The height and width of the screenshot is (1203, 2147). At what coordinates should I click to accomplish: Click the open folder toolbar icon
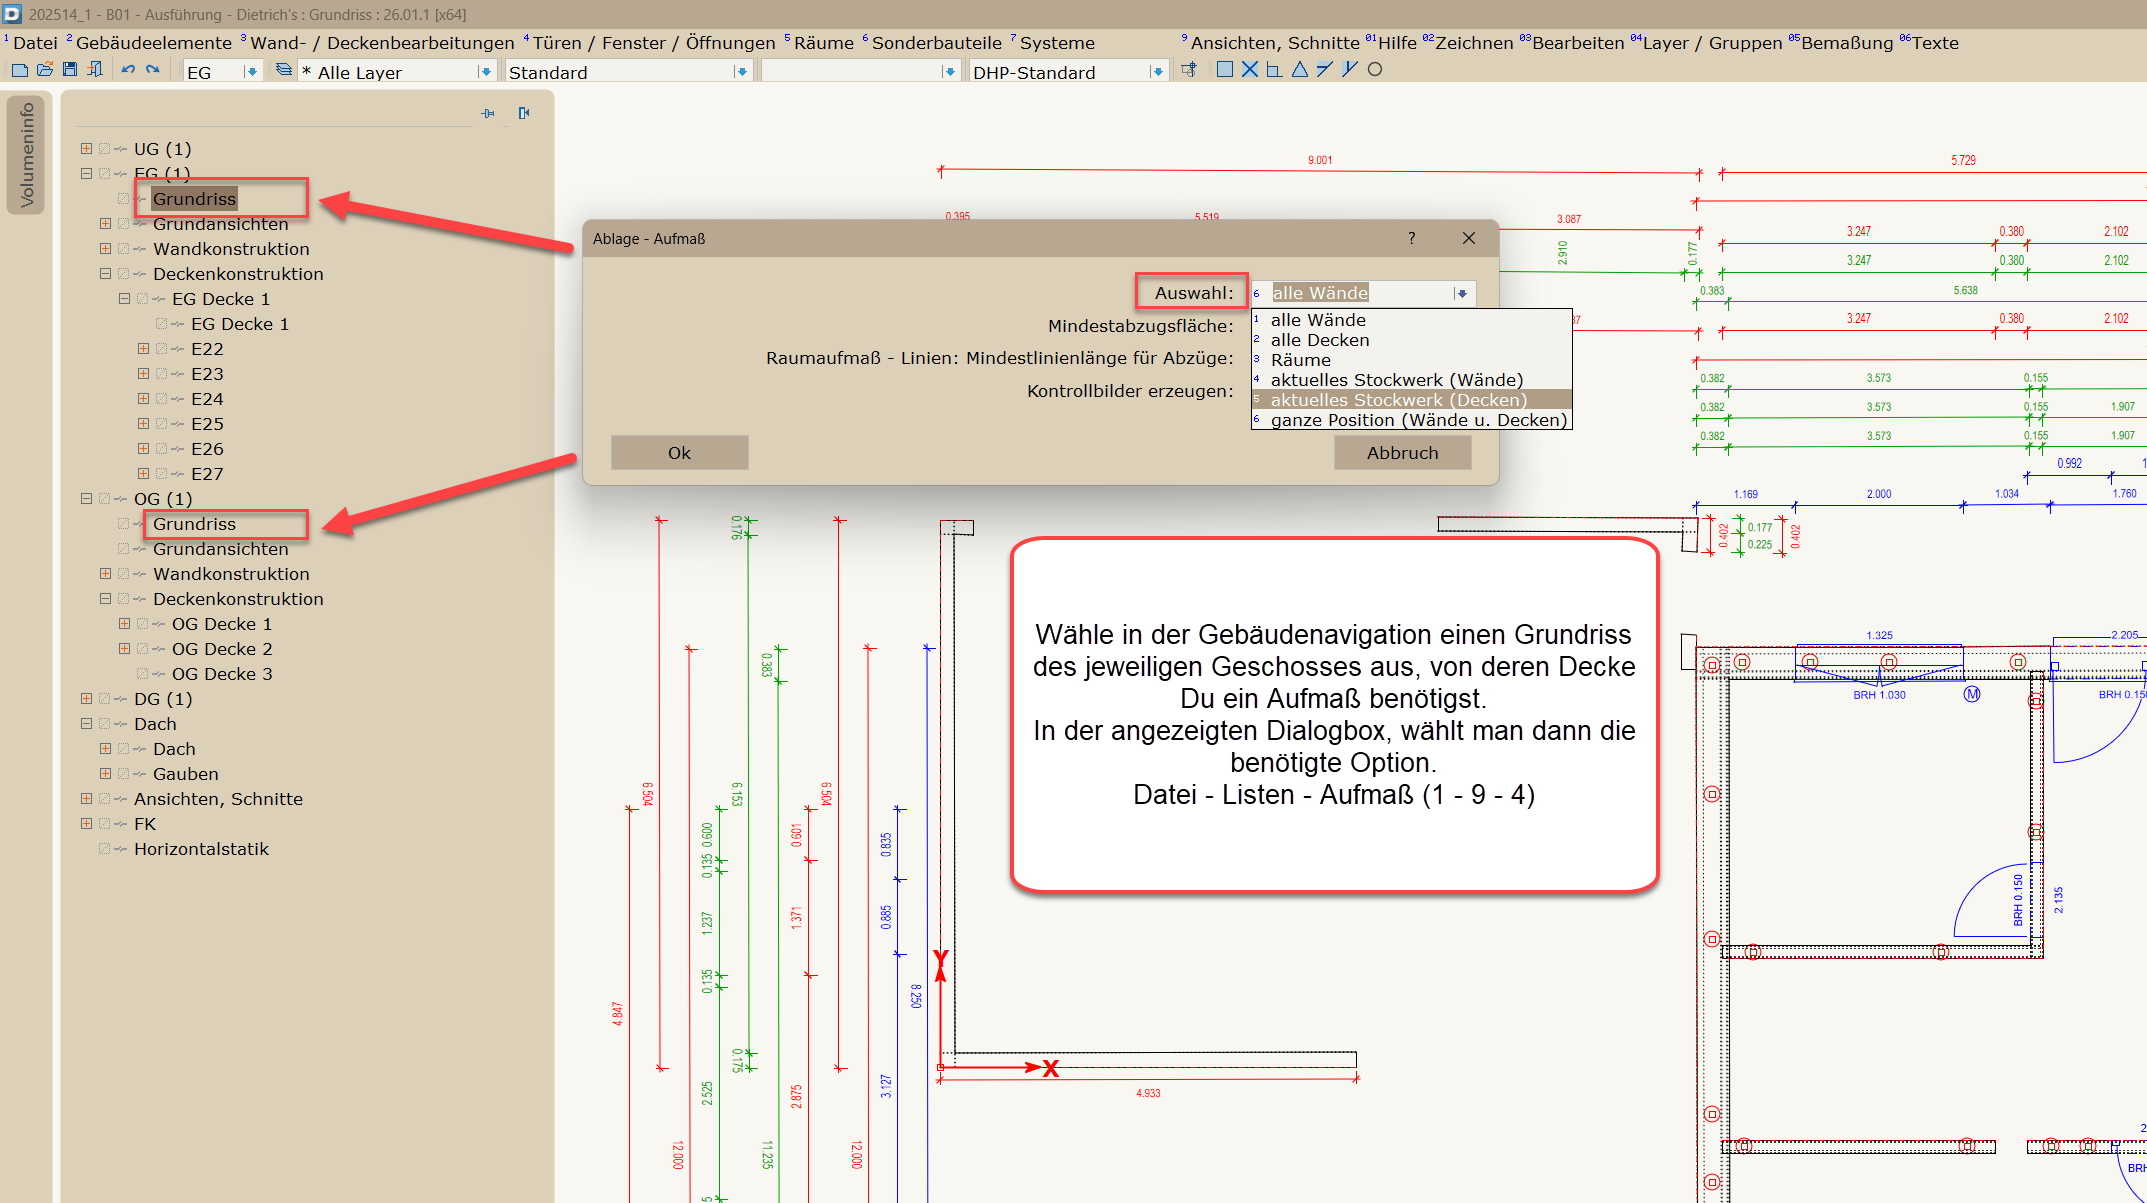45,70
